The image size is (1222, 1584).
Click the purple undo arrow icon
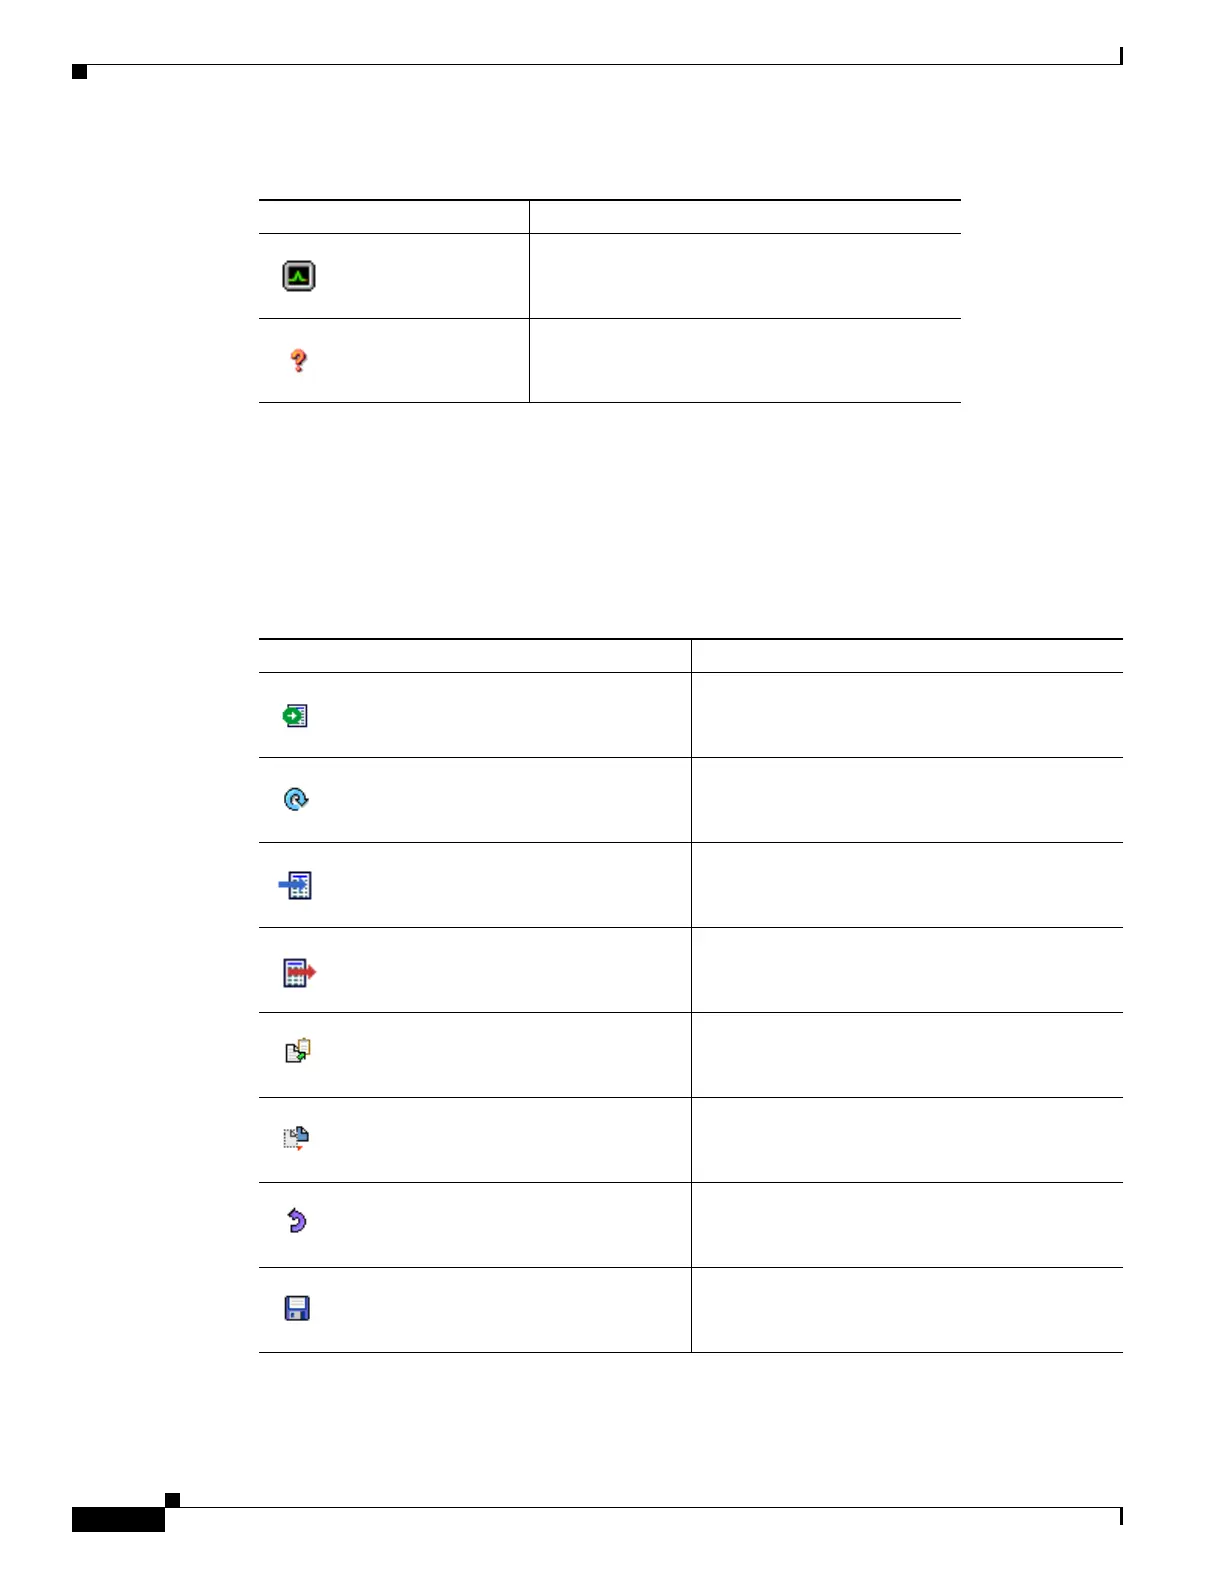pos(297,1221)
